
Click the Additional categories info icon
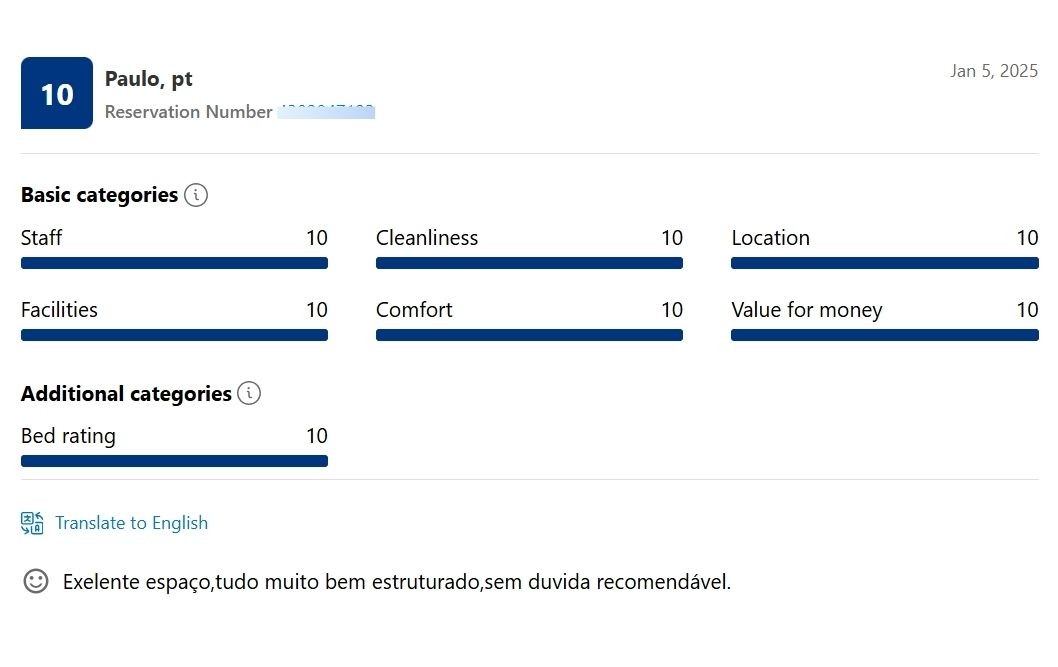click(x=249, y=393)
